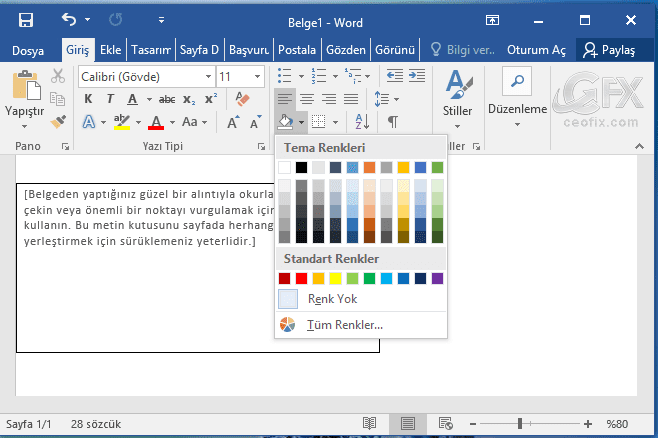Pick the black theme color swatch

[x=301, y=167]
